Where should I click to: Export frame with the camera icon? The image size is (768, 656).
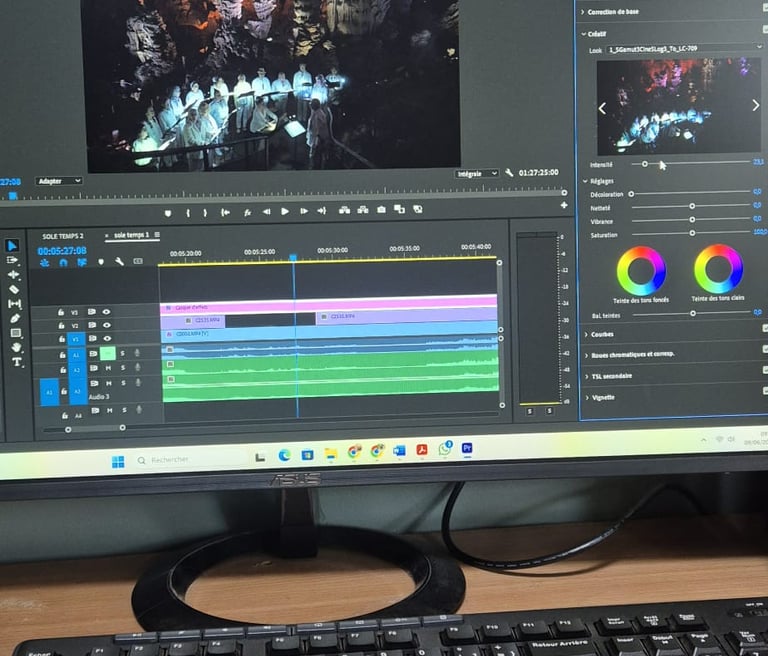pyautogui.click(x=381, y=209)
